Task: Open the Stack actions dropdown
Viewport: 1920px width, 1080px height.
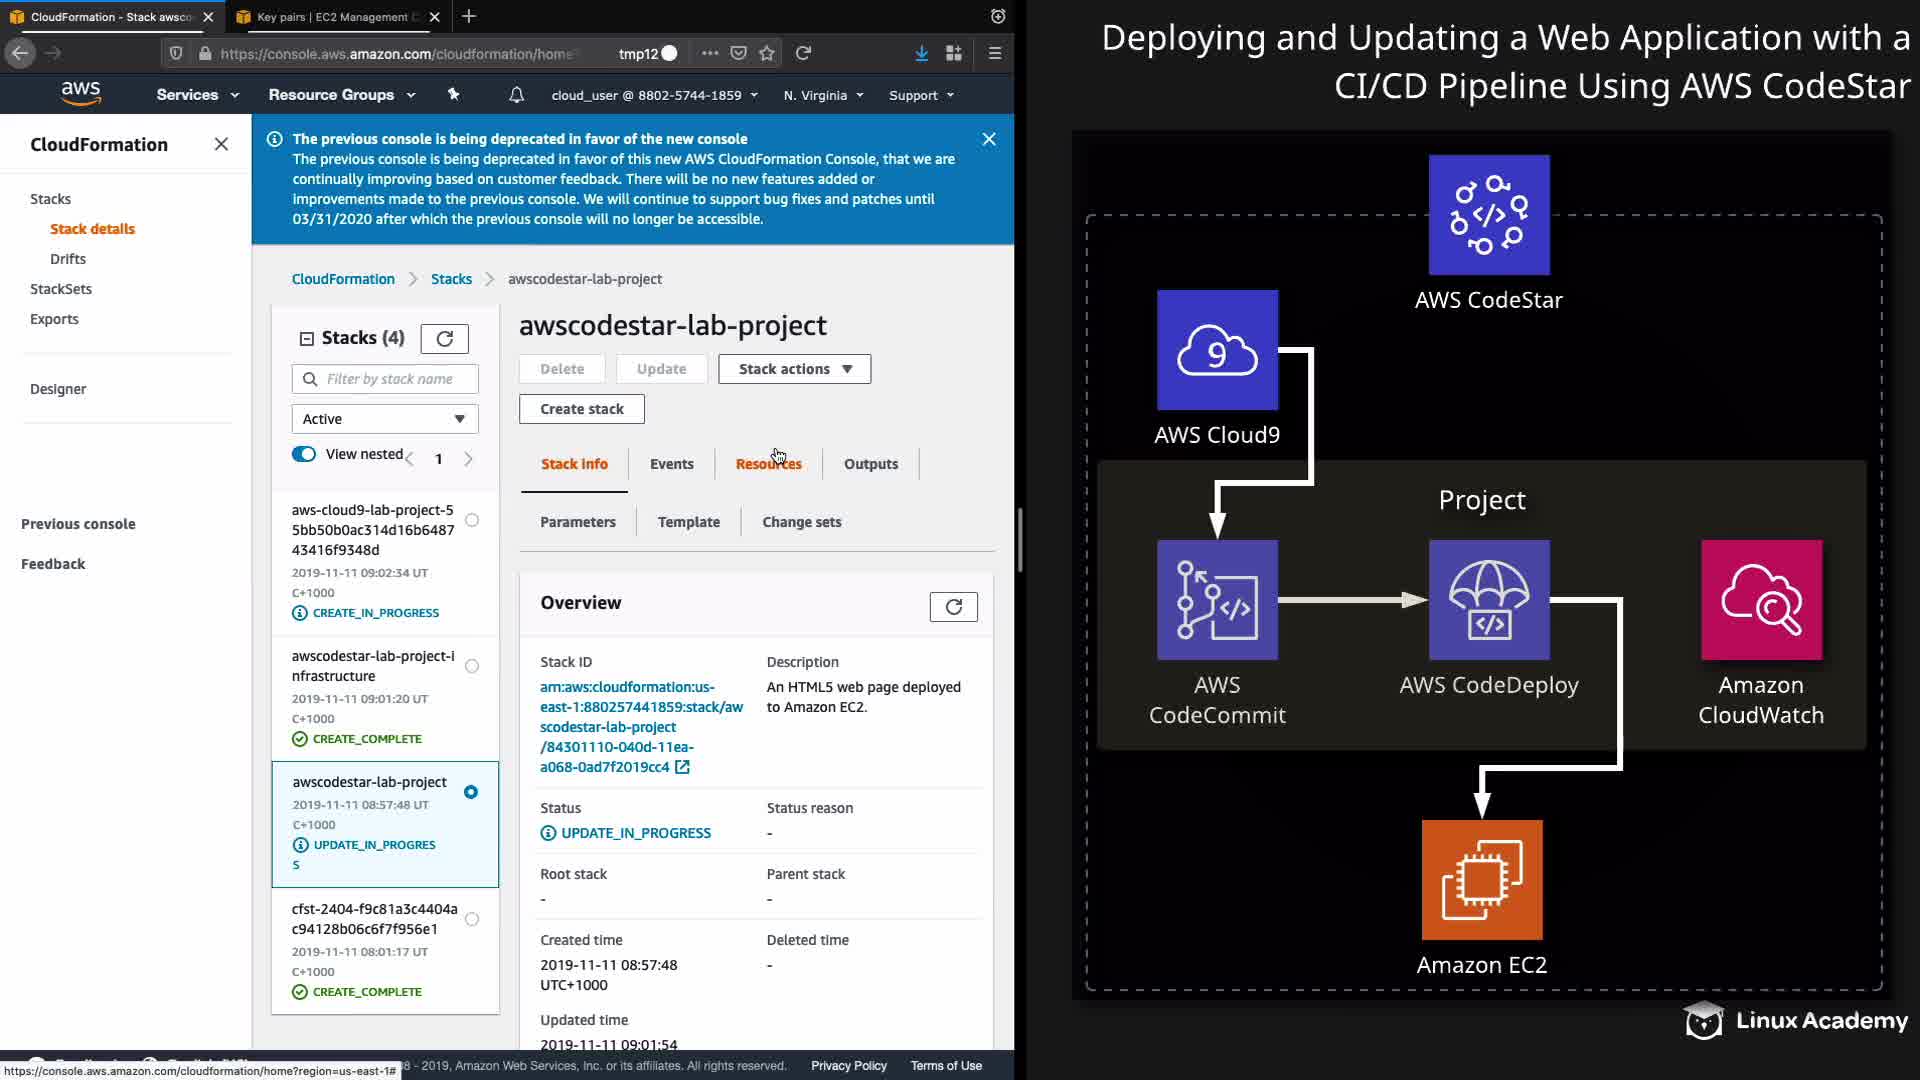Action: pos(794,369)
